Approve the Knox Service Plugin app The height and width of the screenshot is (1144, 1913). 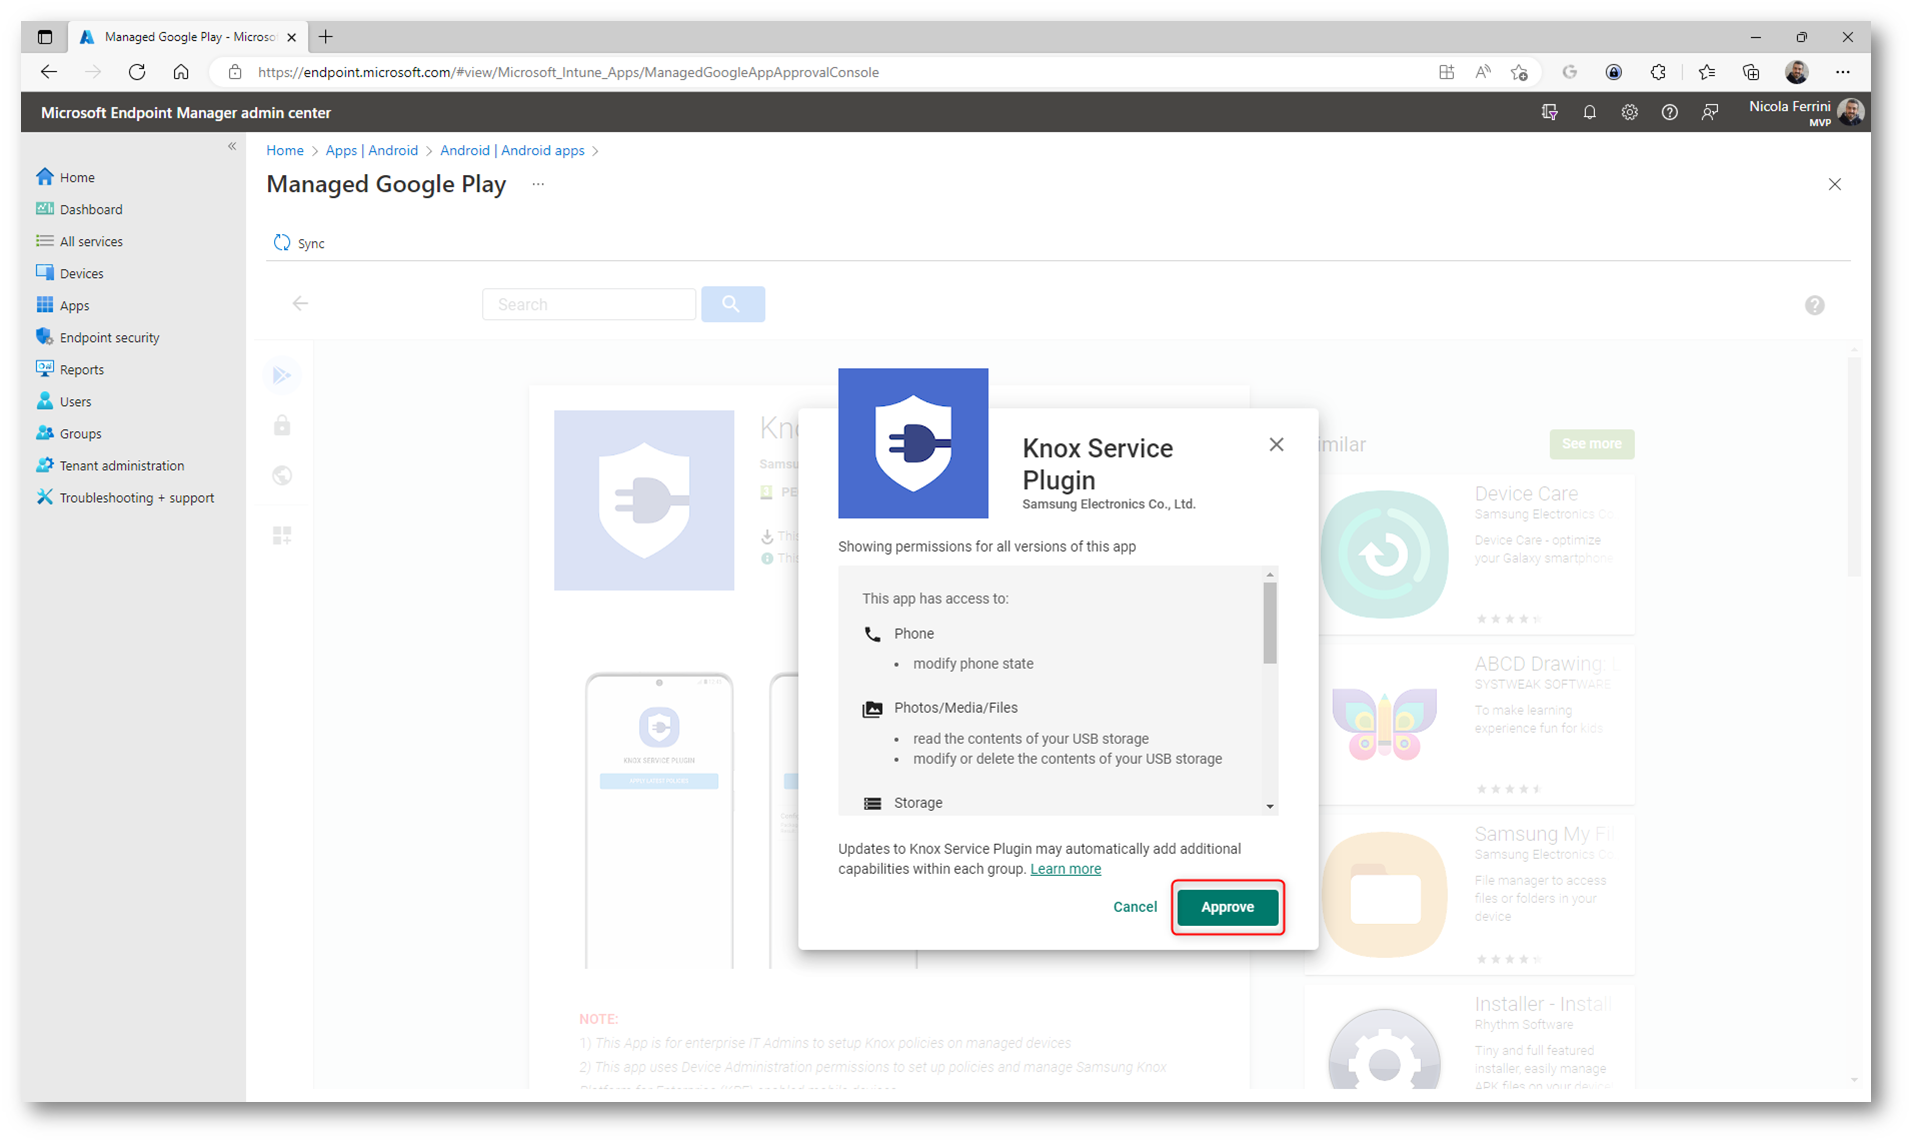(1227, 907)
